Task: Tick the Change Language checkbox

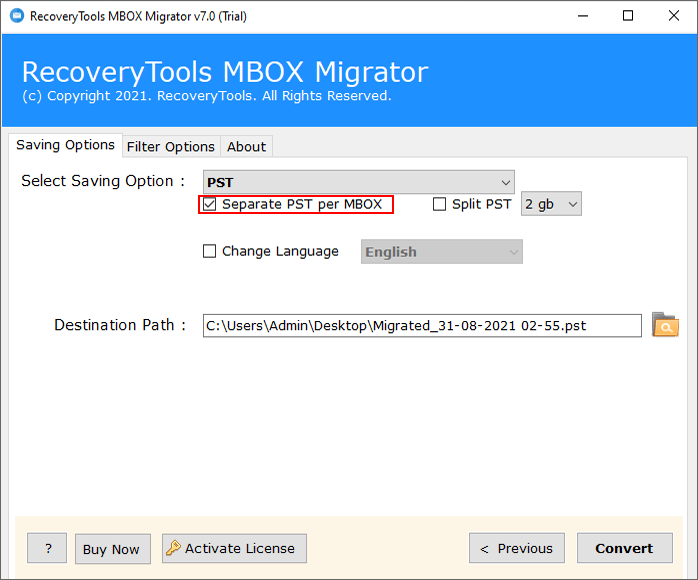Action: coord(209,251)
